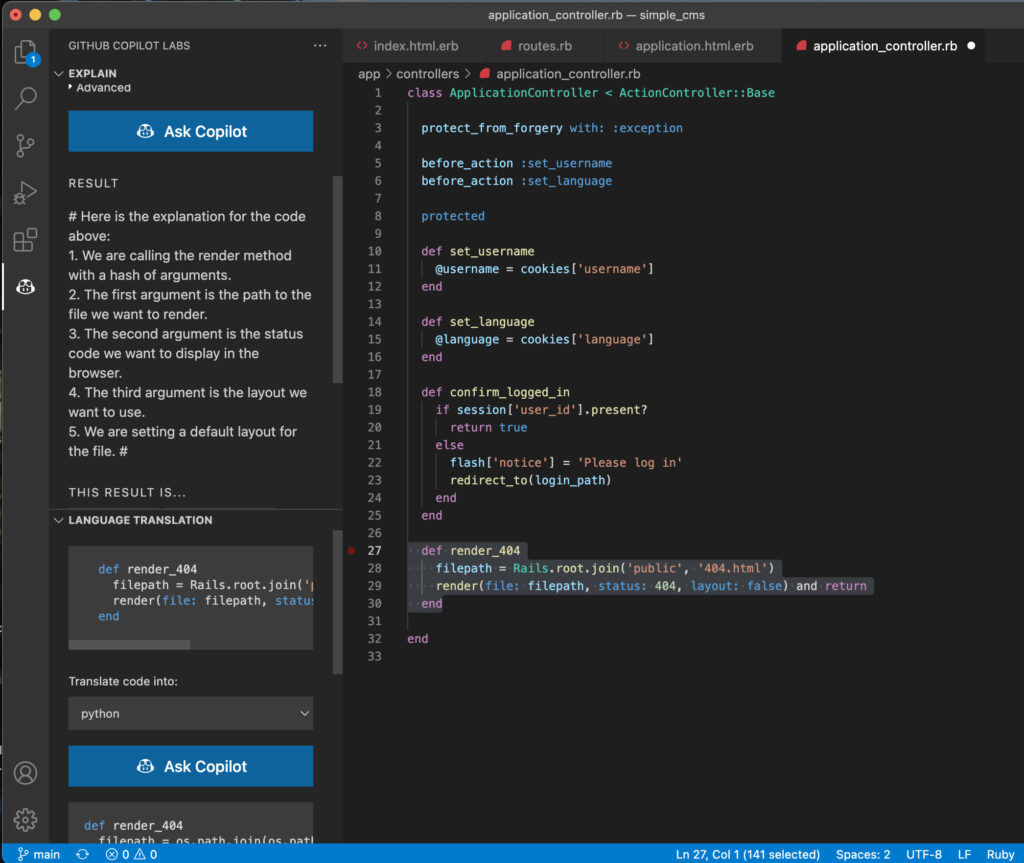This screenshot has width=1024, height=863.
Task: Click the 'return true' line on line 20
Action: pos(488,427)
